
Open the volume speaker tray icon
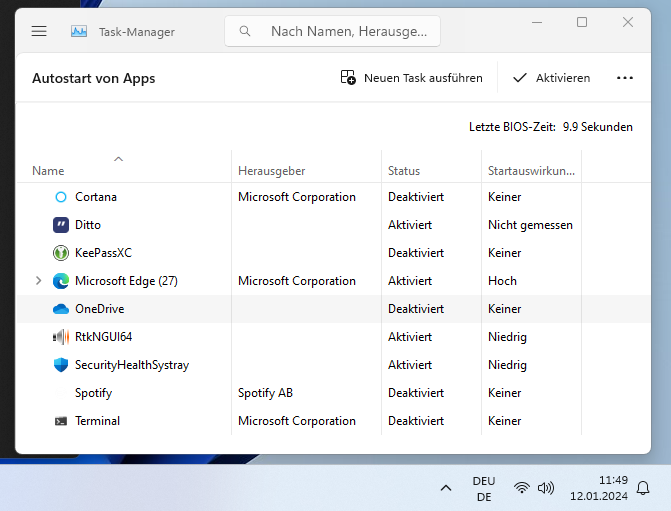(x=546, y=488)
